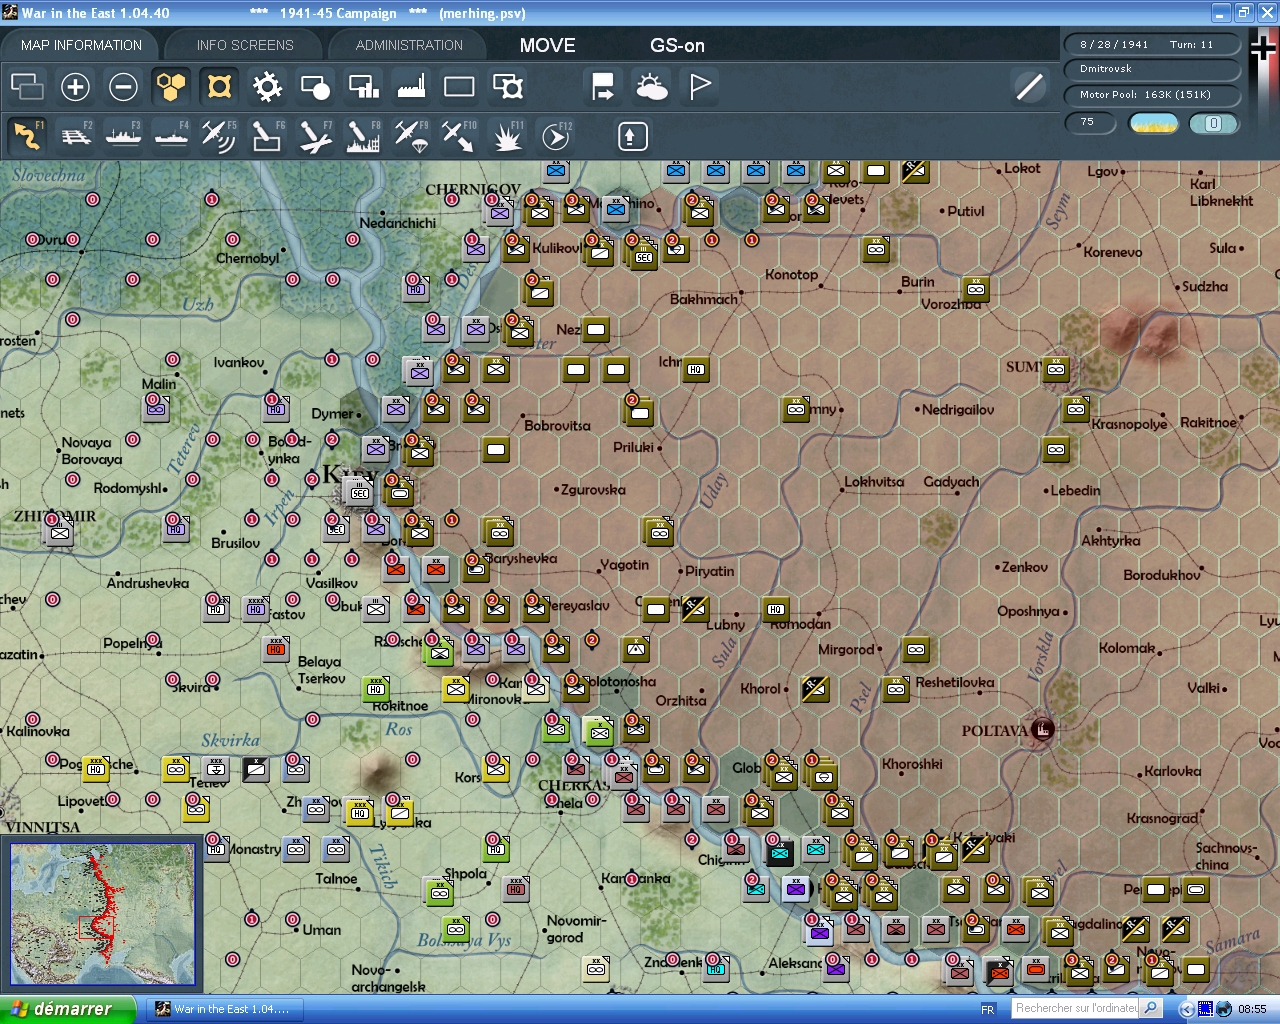Image resolution: width=1280 pixels, height=1024 pixels.
Task: Select the F10 air transfer mode
Action: pyautogui.click(x=459, y=136)
